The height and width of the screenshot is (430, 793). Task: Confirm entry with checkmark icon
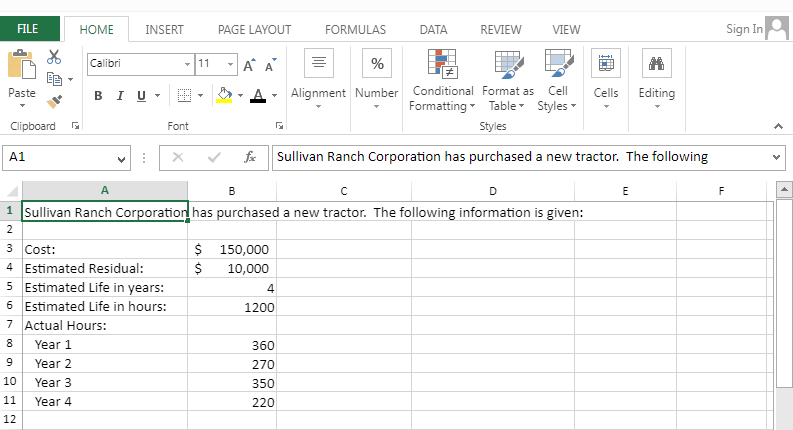tap(214, 157)
